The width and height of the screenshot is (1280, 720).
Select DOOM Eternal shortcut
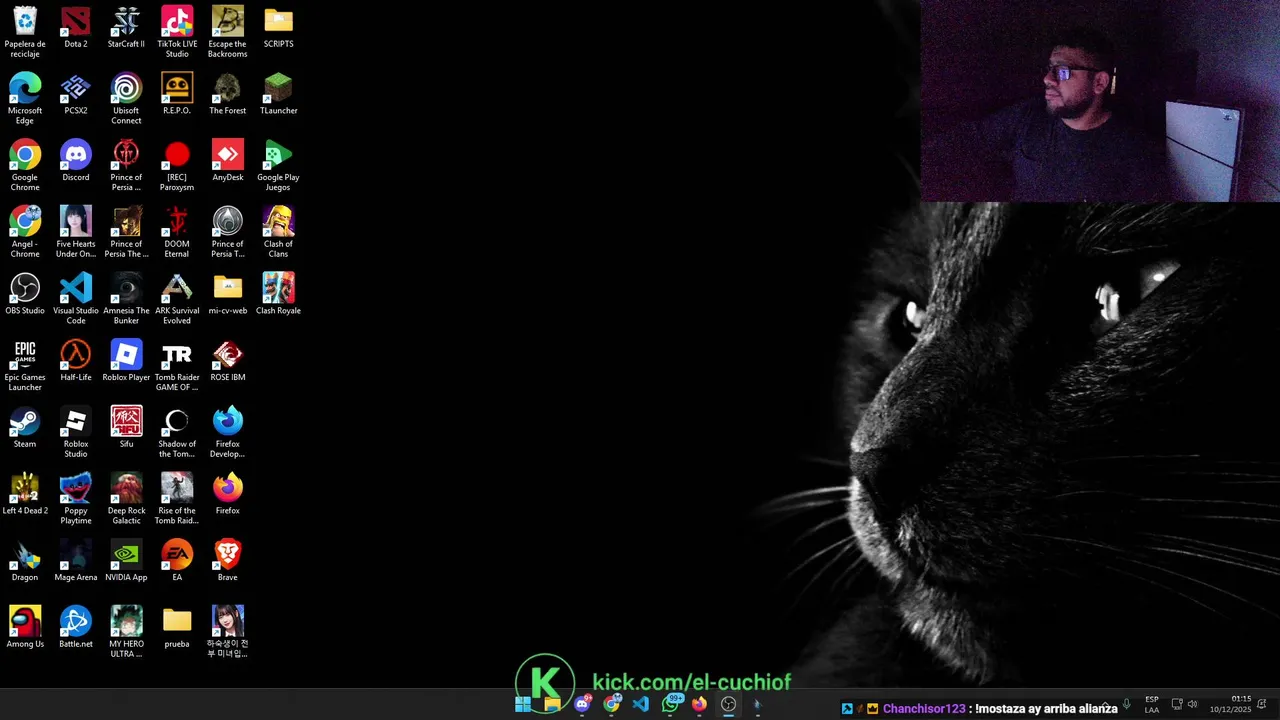point(177,232)
